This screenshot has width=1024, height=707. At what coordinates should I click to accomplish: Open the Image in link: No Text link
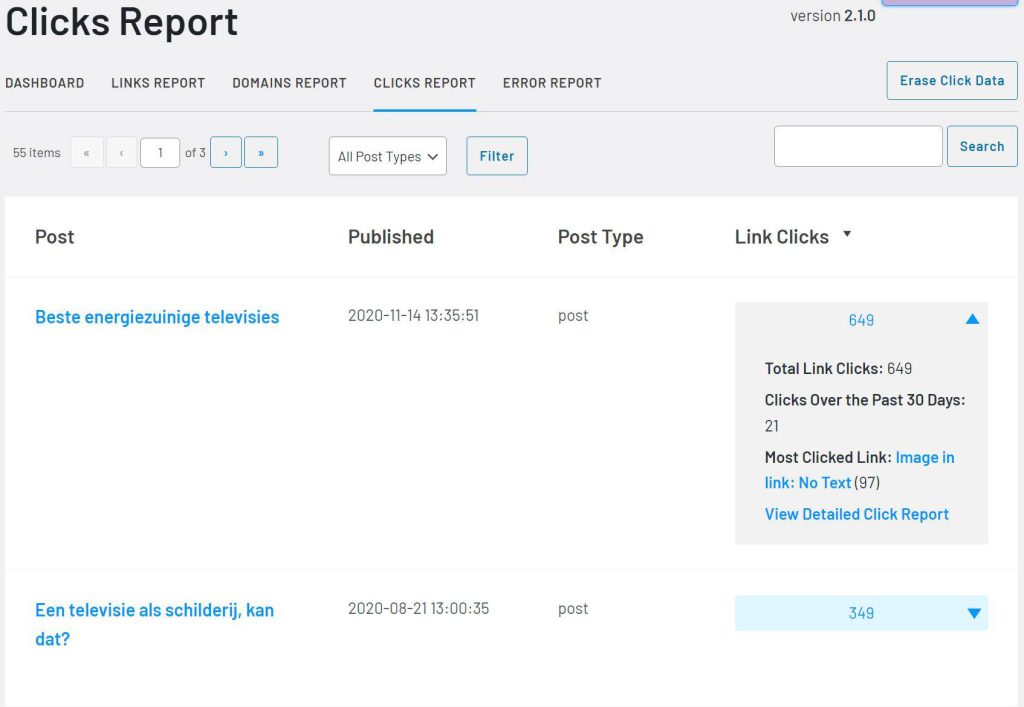click(859, 470)
